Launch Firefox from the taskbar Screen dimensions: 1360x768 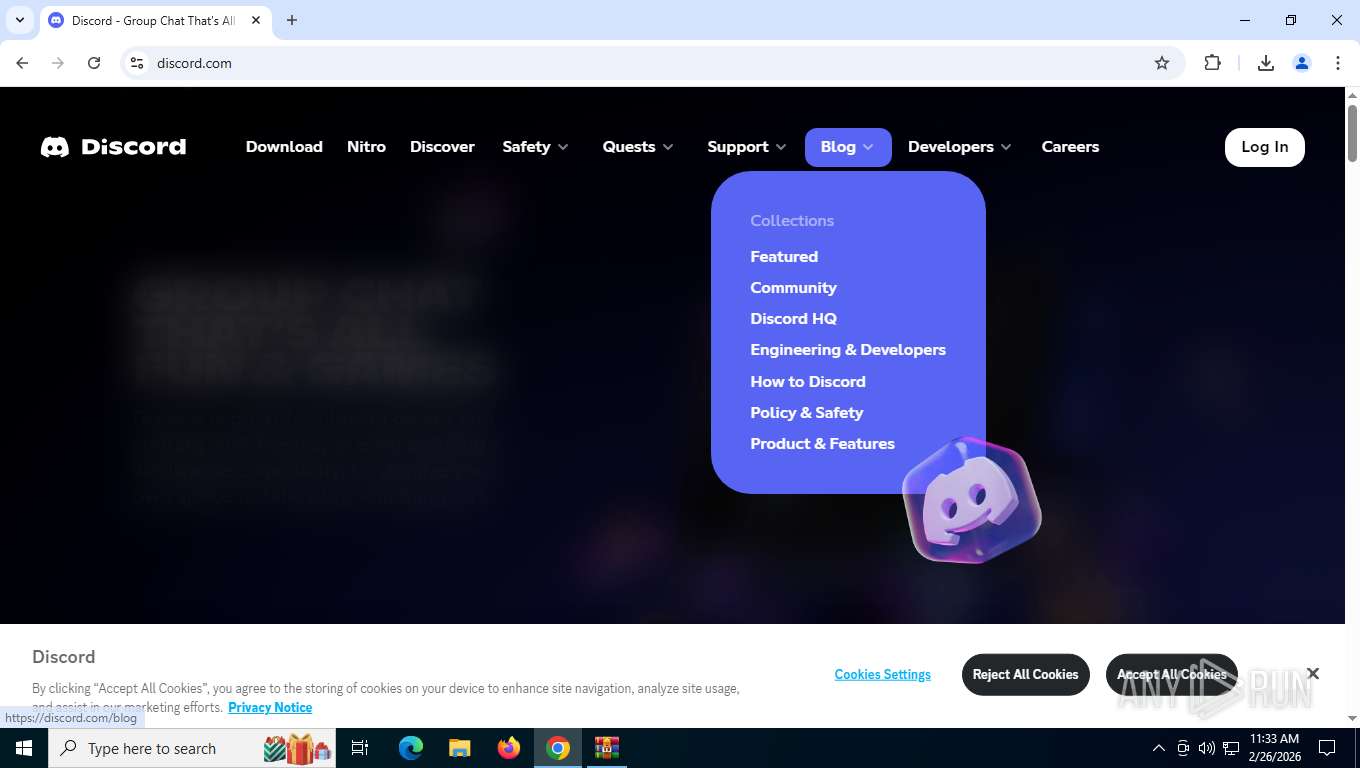(x=509, y=748)
